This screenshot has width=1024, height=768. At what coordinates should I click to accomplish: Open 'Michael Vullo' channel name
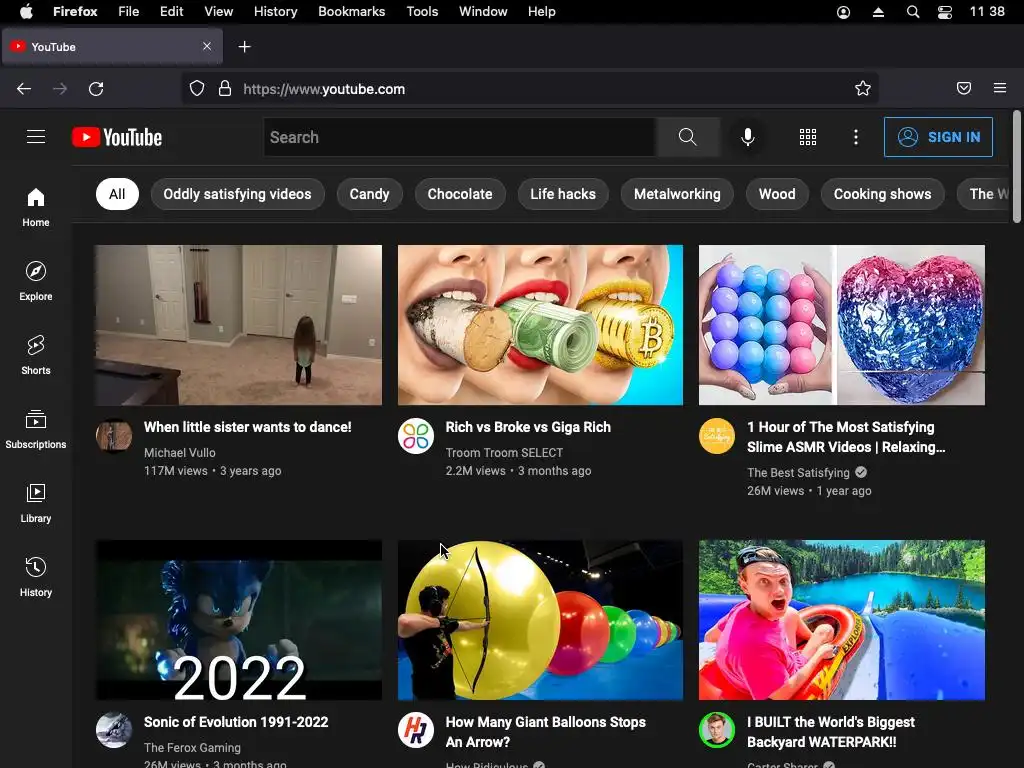pos(180,453)
